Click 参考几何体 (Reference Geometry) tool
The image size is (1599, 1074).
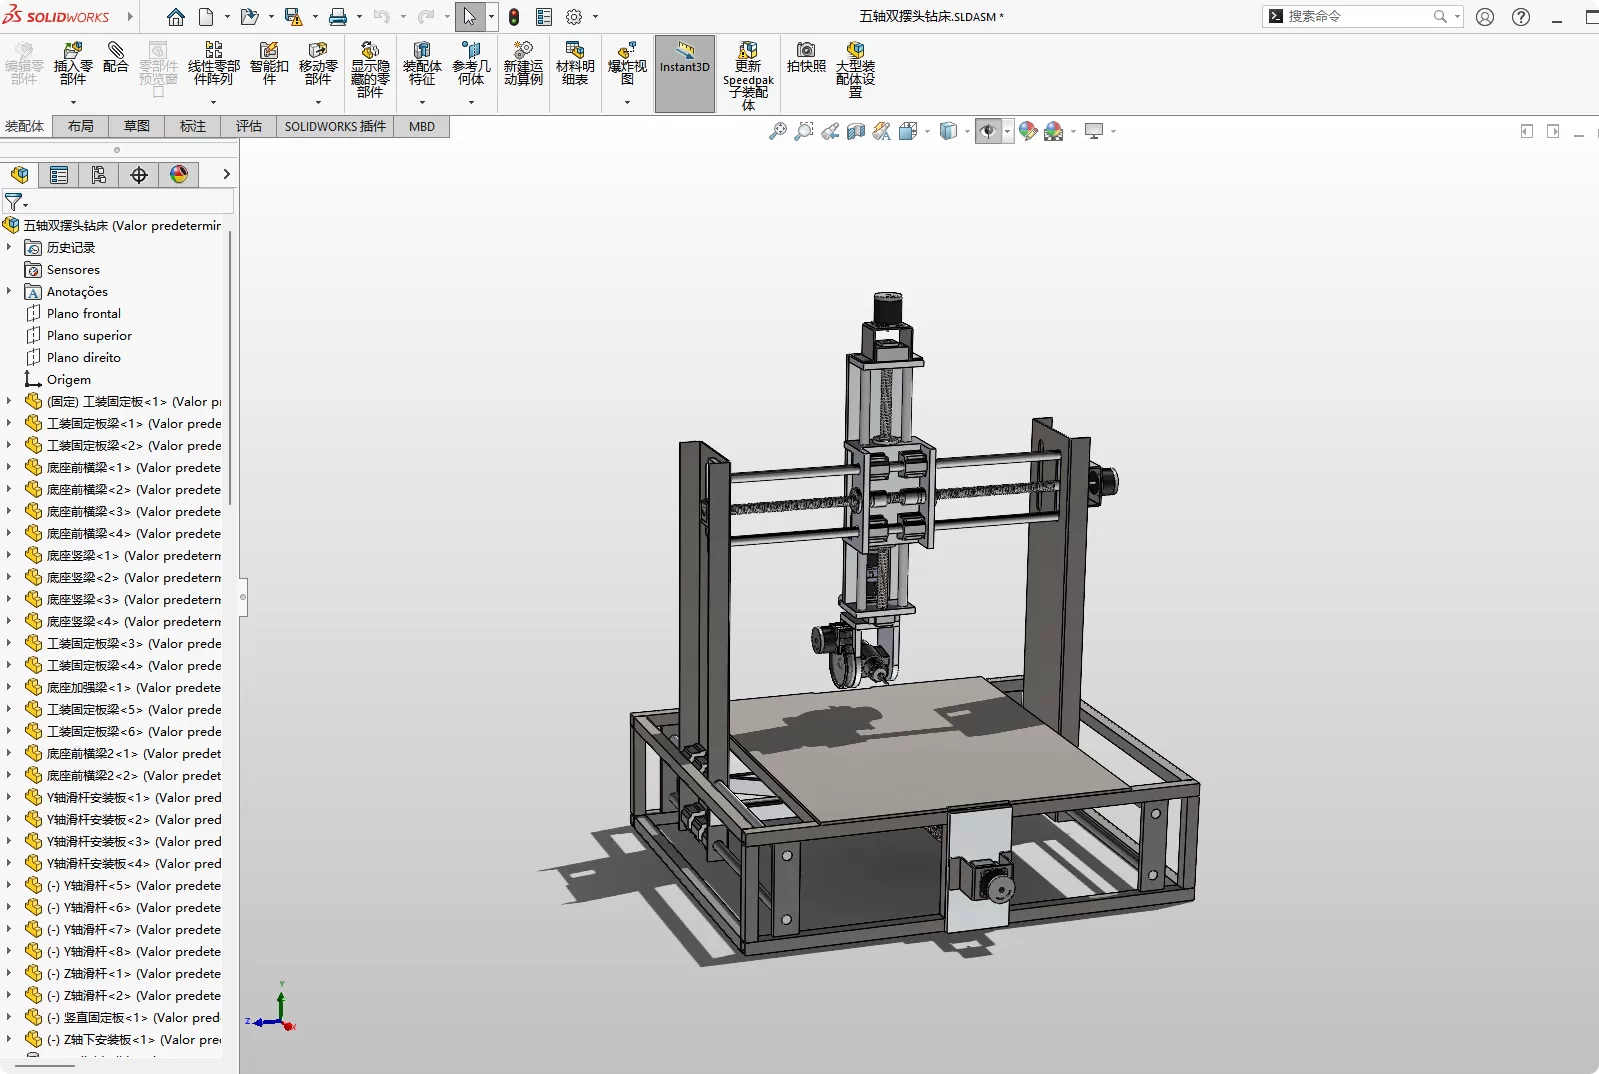(x=471, y=64)
